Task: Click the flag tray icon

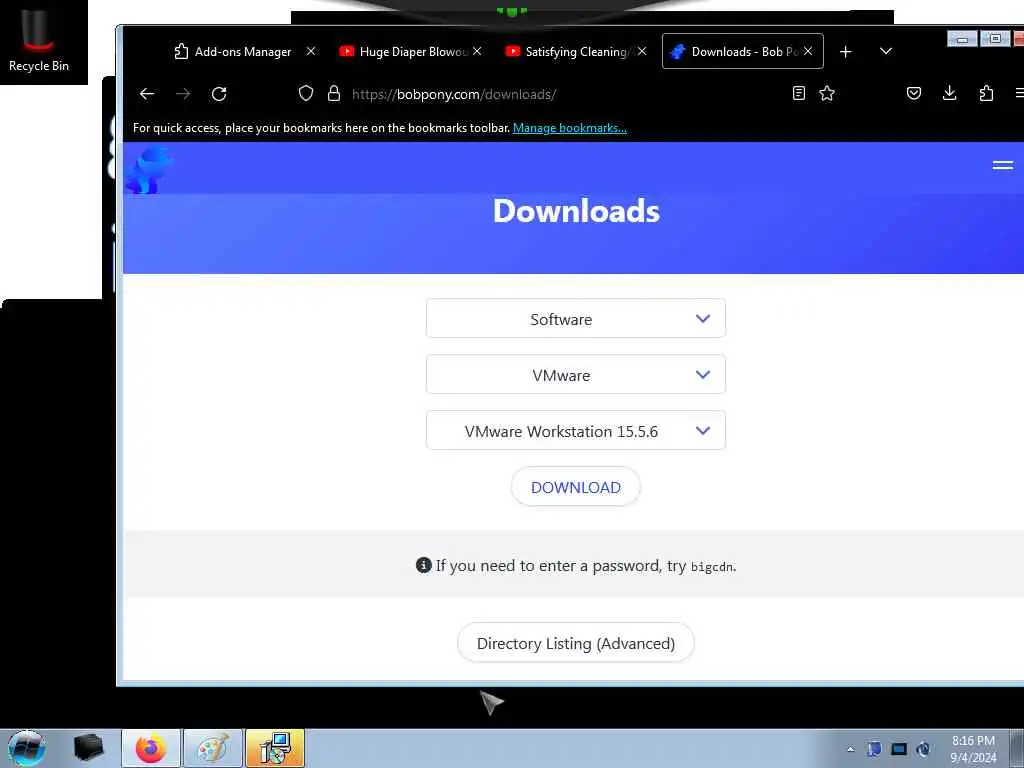Action: coord(874,749)
